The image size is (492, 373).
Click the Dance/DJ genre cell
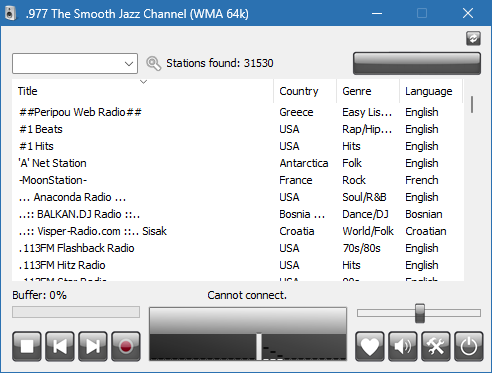click(365, 214)
